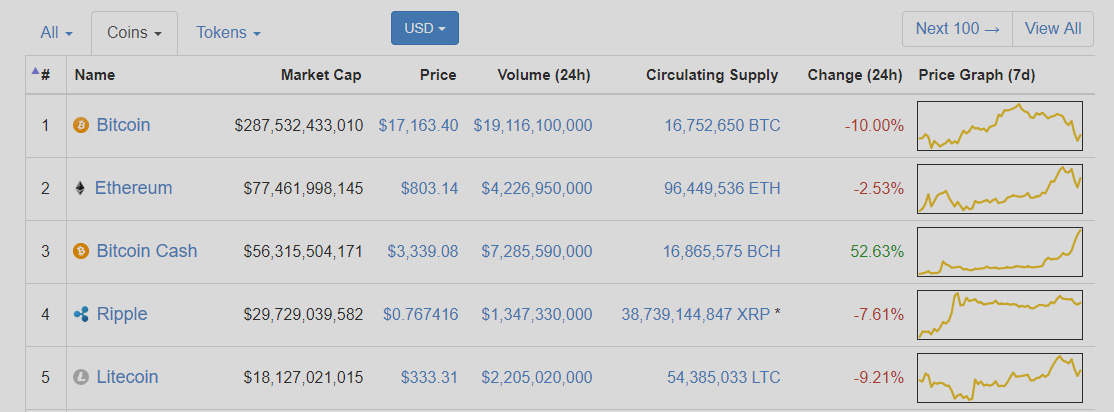This screenshot has height=412, width=1114.
Task: Click Bitcoin volume $19,116,100,000
Action: pyautogui.click(x=533, y=126)
